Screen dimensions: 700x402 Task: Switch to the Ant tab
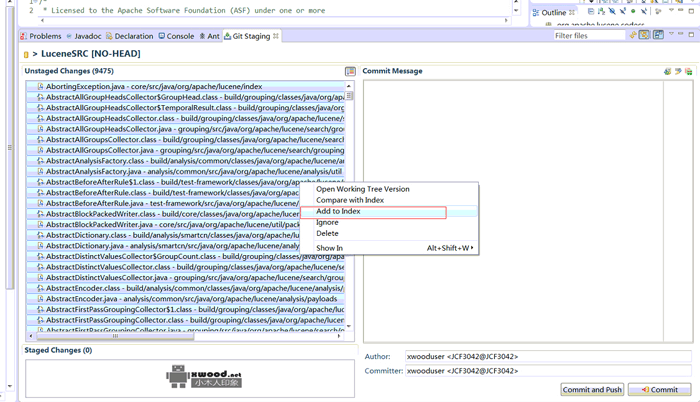pyautogui.click(x=209, y=36)
